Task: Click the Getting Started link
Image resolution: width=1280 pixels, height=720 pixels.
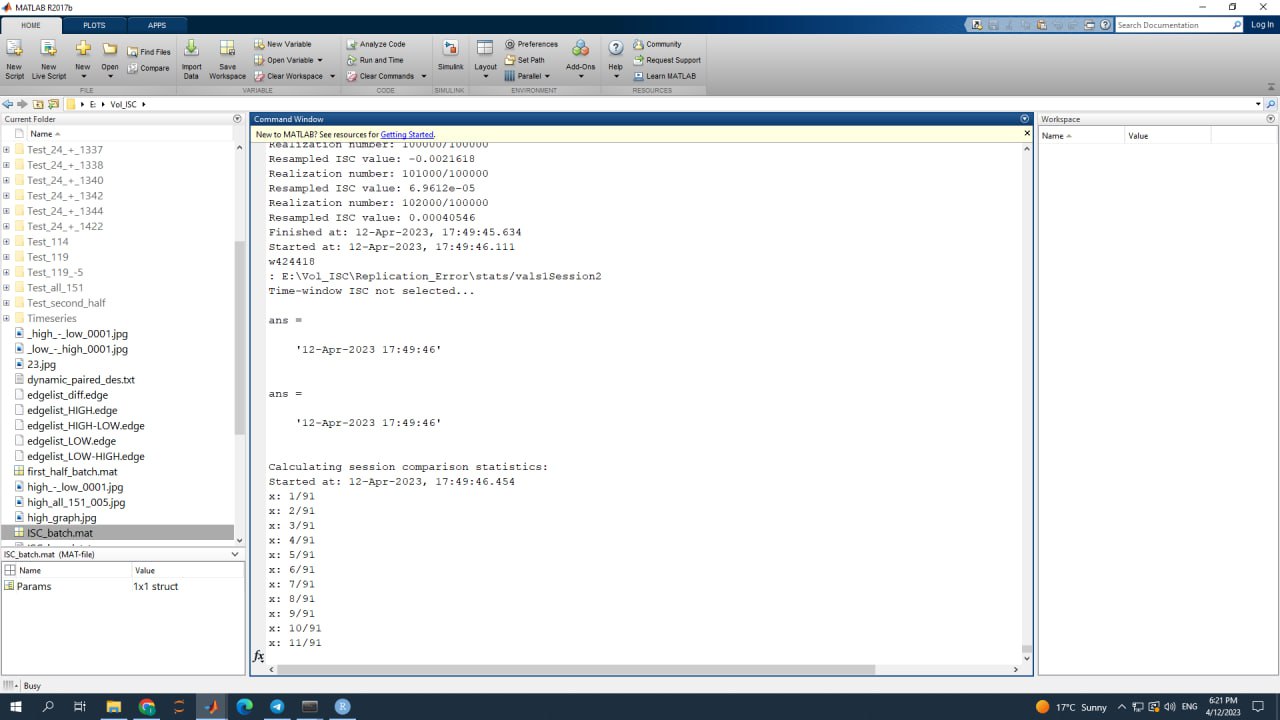Action: (407, 134)
